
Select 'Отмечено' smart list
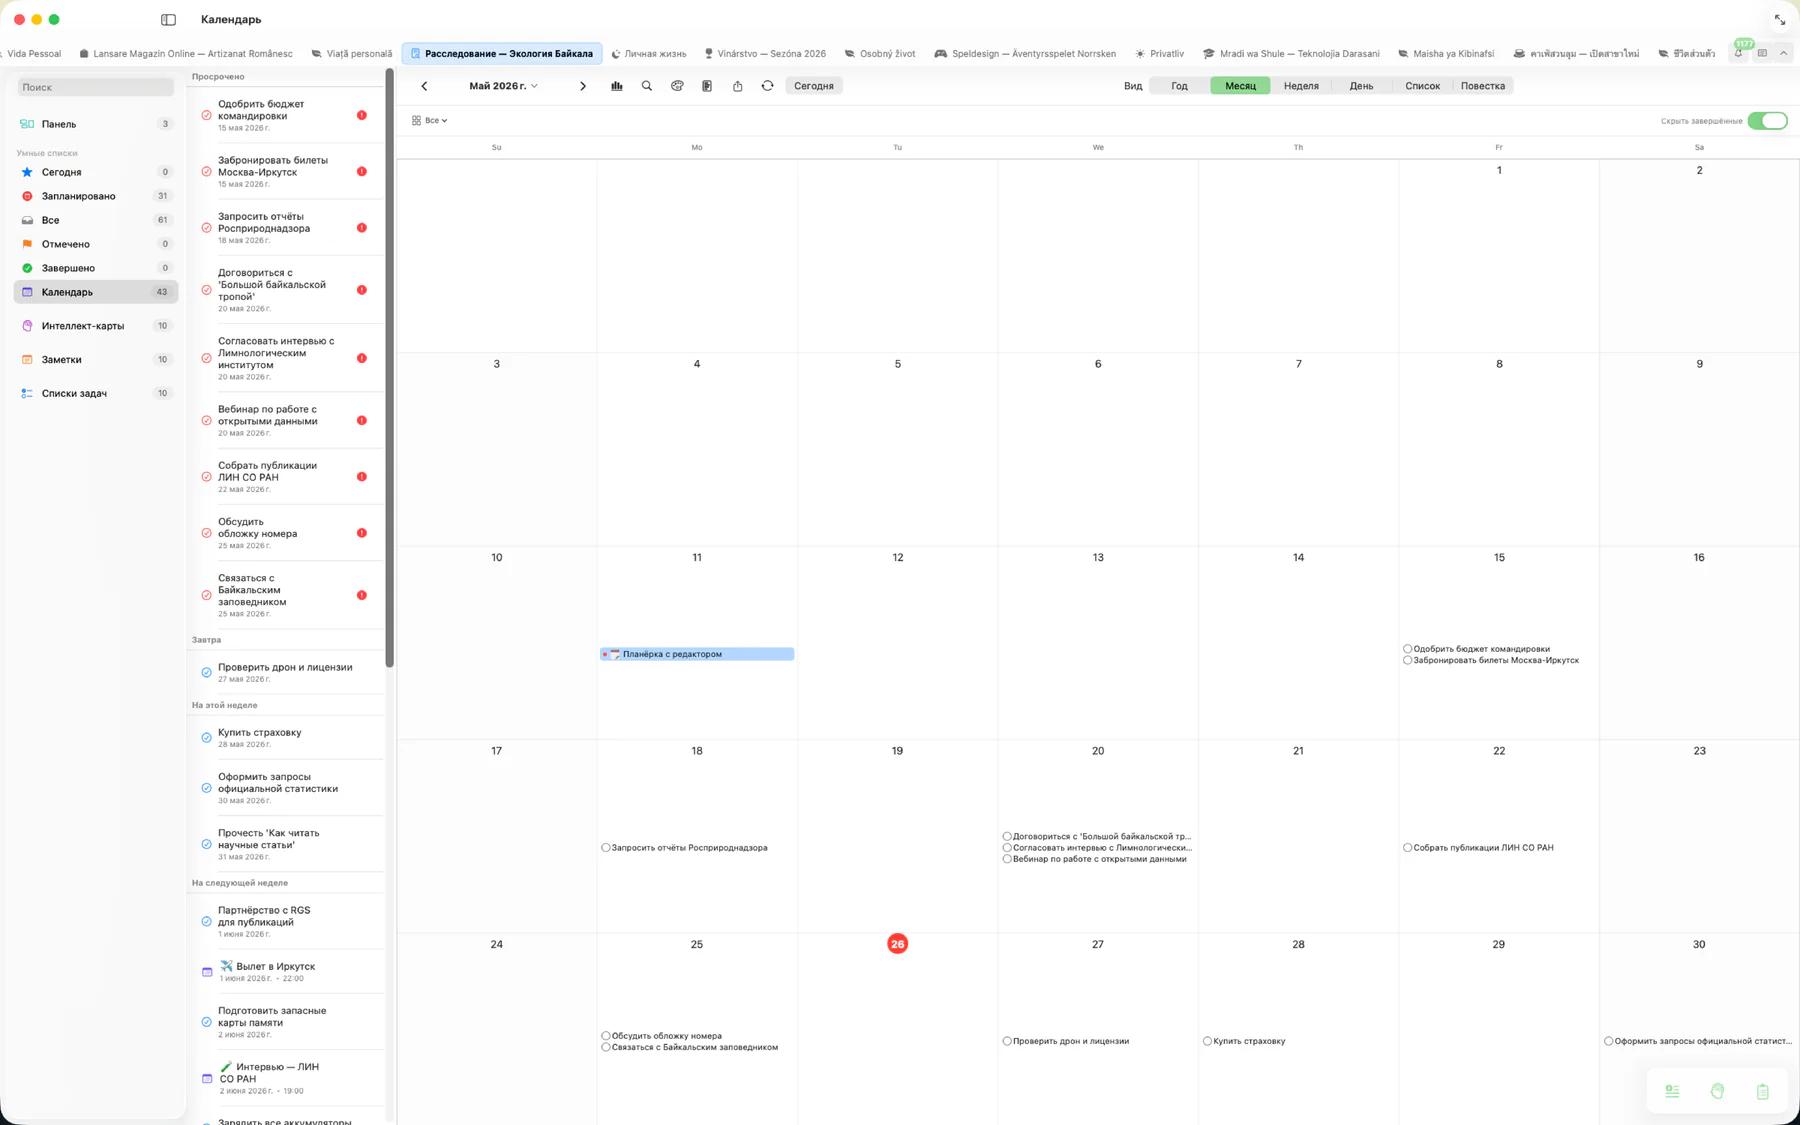coord(96,244)
